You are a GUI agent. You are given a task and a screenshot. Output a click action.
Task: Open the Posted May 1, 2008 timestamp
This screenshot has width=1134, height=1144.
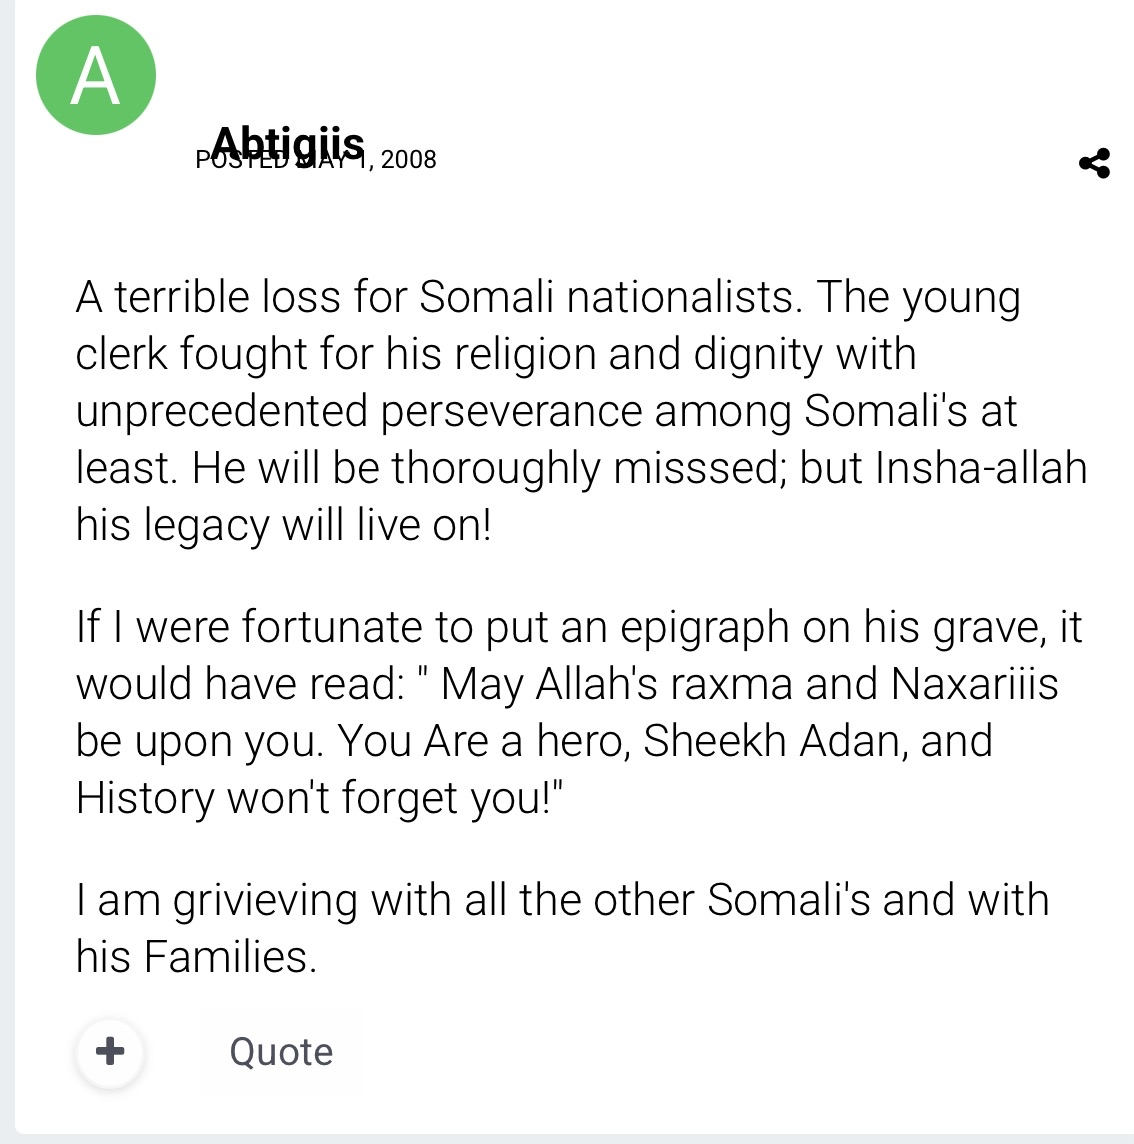pos(316,160)
